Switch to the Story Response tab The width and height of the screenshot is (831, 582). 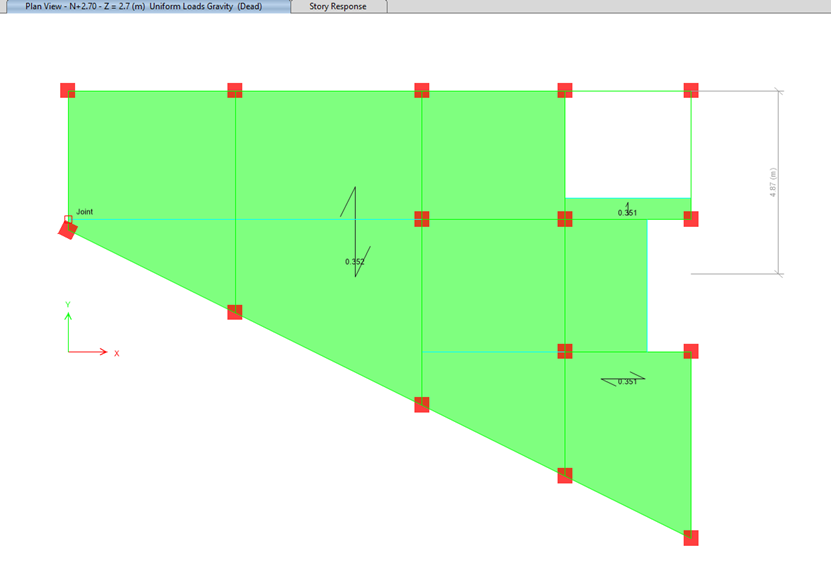coord(336,6)
